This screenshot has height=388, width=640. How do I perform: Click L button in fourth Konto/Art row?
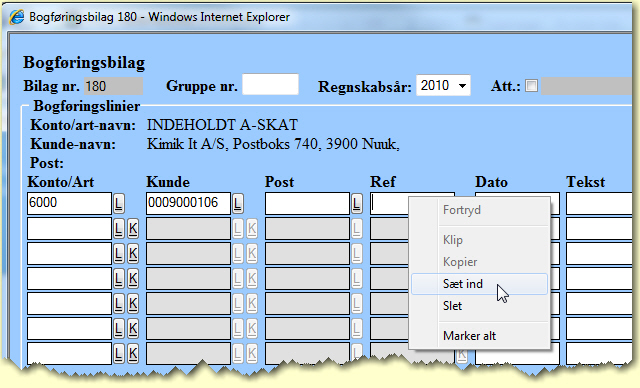(x=119, y=278)
